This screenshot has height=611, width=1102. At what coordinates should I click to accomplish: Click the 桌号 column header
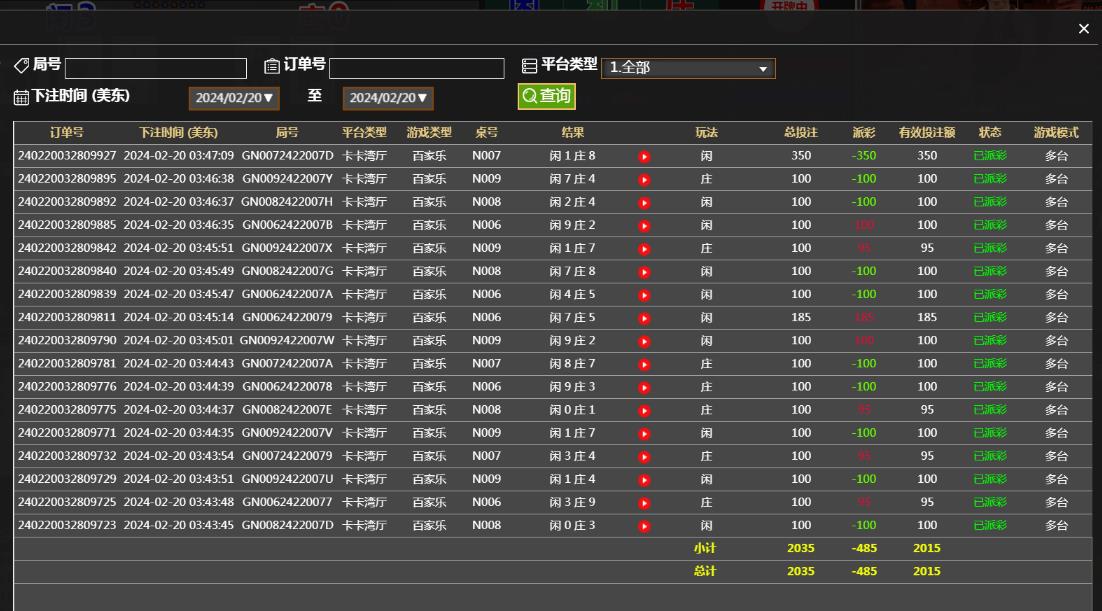pos(486,133)
